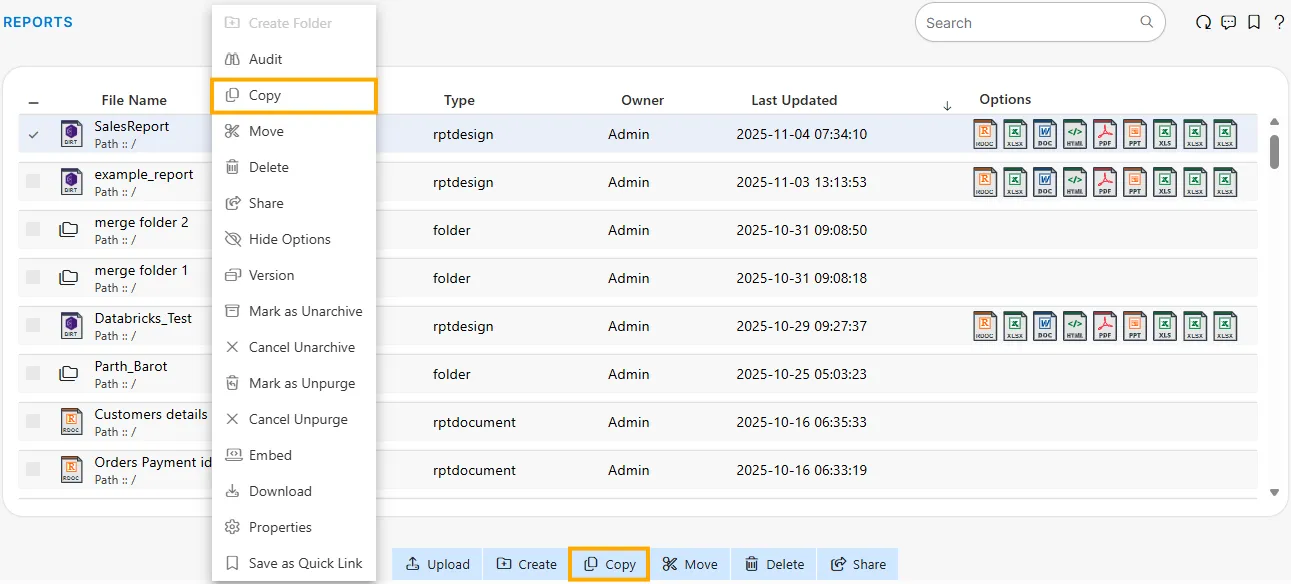The width and height of the screenshot is (1291, 584).
Task: Tick the Customers details row checkbox
Action: 33,422
